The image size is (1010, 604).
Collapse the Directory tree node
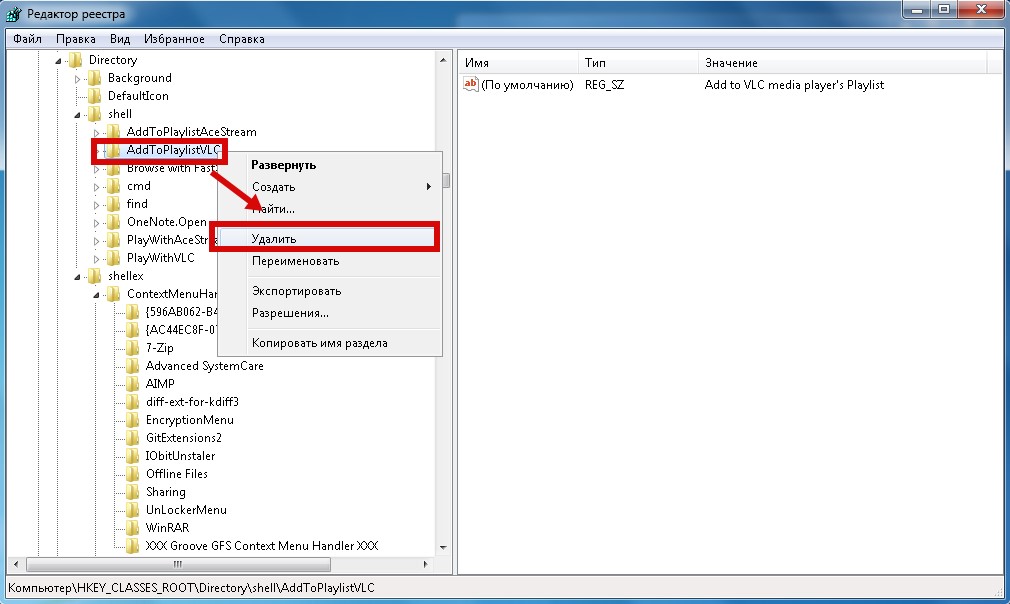(59, 60)
